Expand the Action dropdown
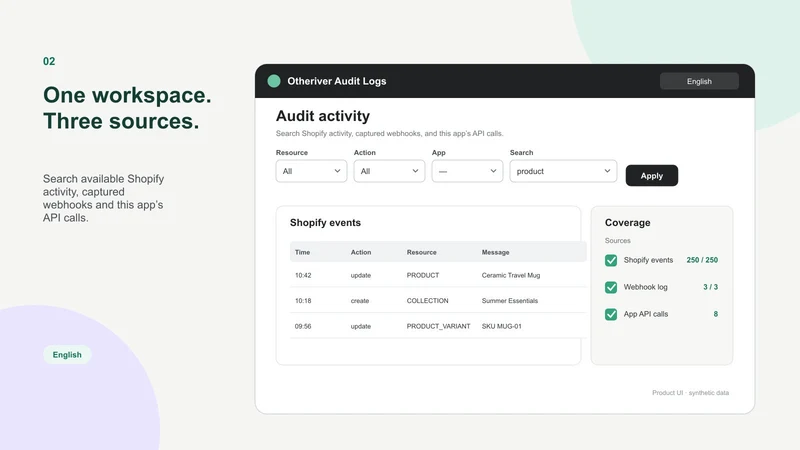Image resolution: width=800 pixels, height=450 pixels. coord(389,171)
